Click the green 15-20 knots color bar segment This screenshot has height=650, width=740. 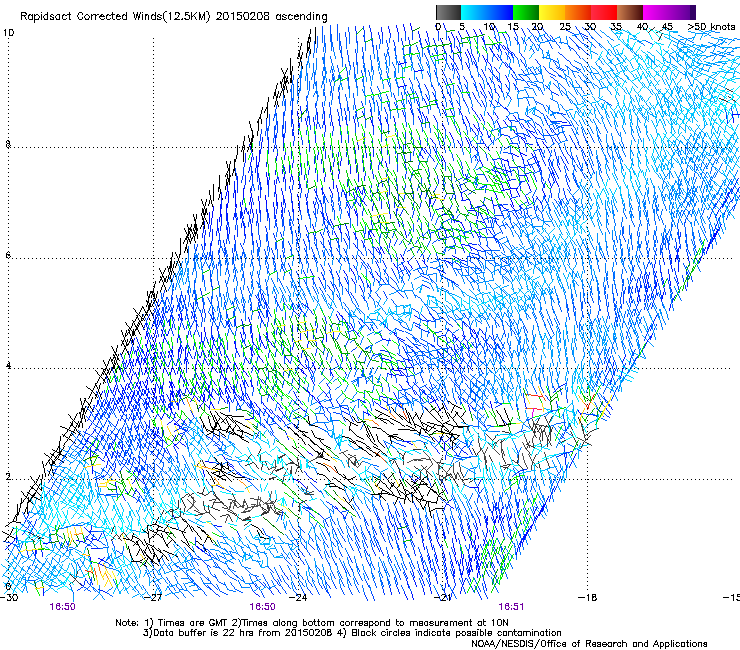(526, 12)
